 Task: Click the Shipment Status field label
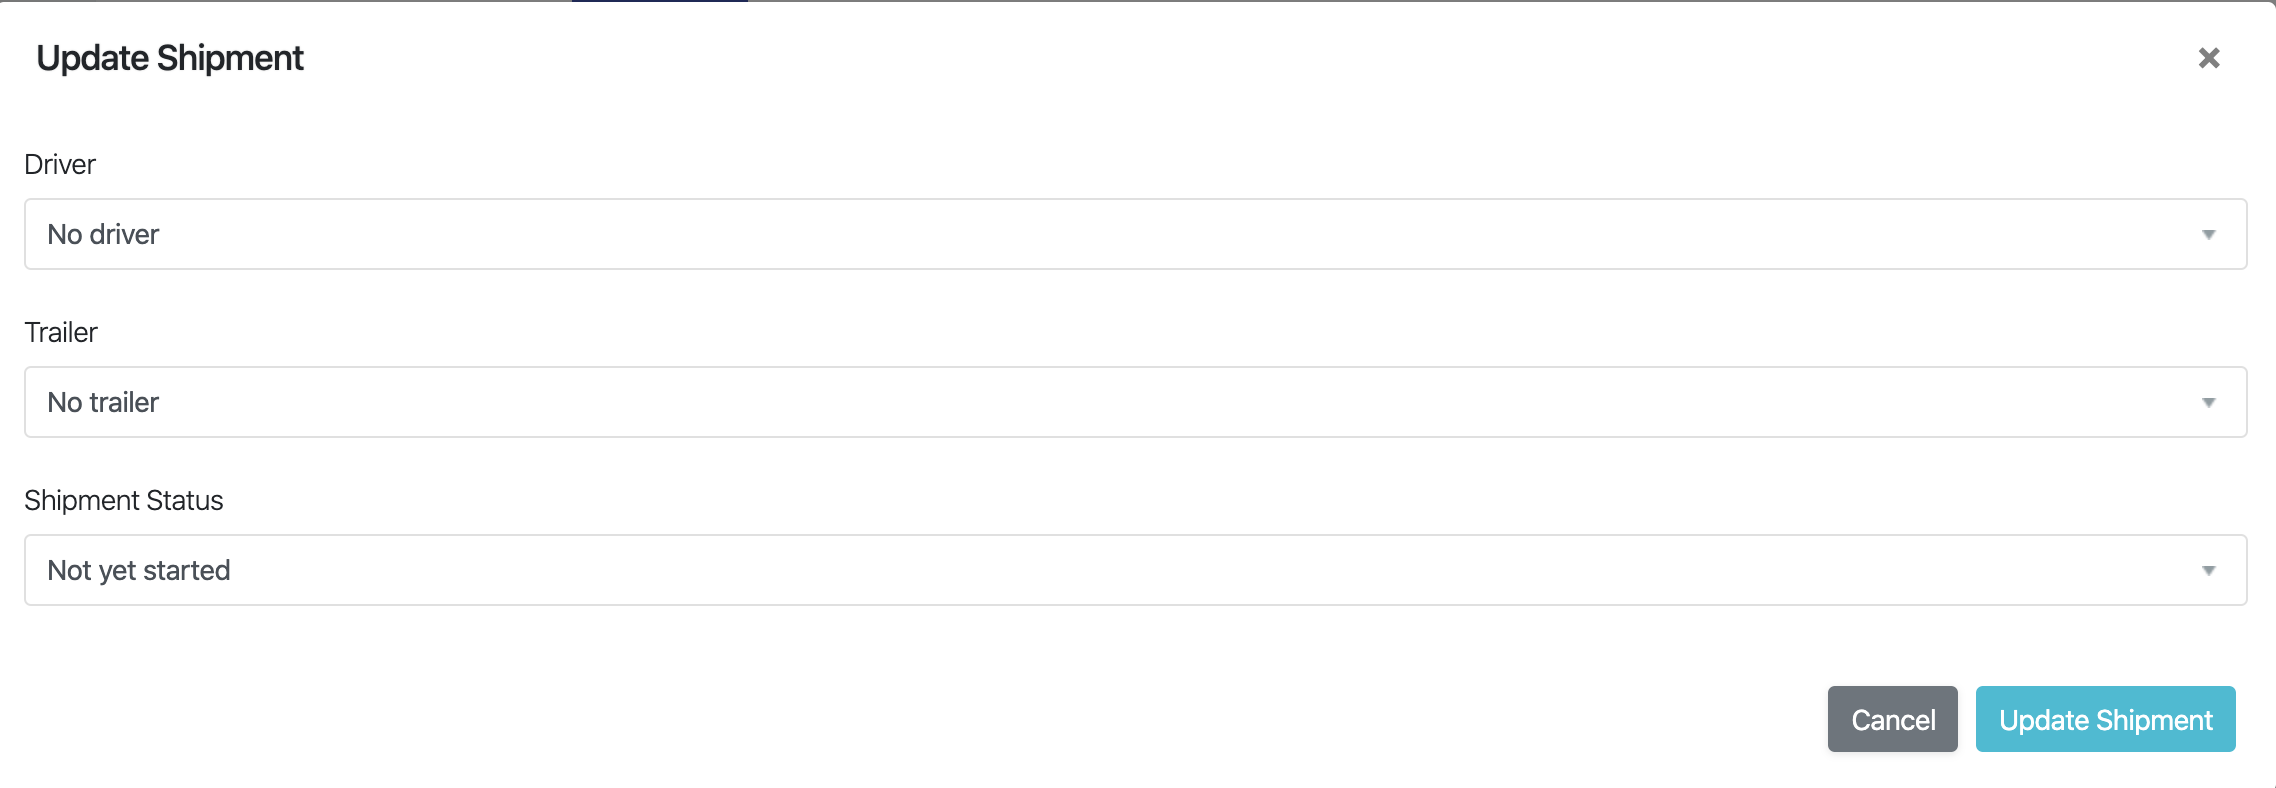coord(124,500)
